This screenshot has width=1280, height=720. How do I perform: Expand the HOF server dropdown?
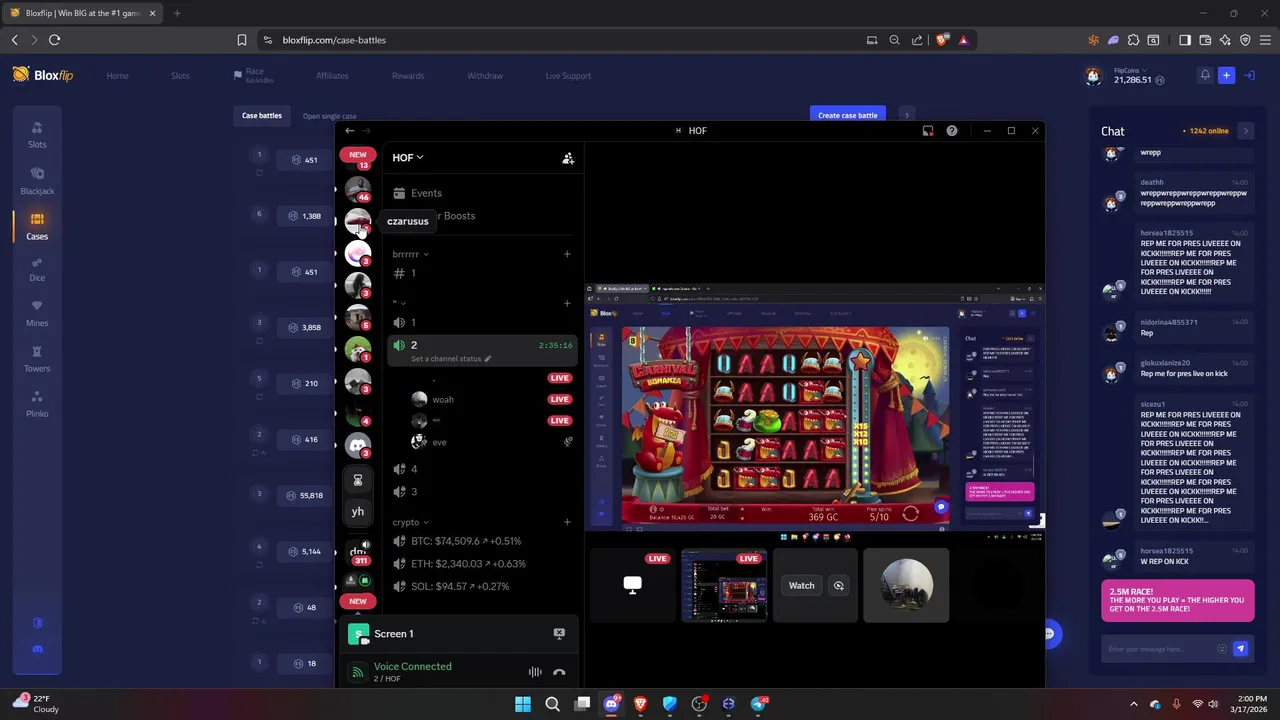coord(408,157)
